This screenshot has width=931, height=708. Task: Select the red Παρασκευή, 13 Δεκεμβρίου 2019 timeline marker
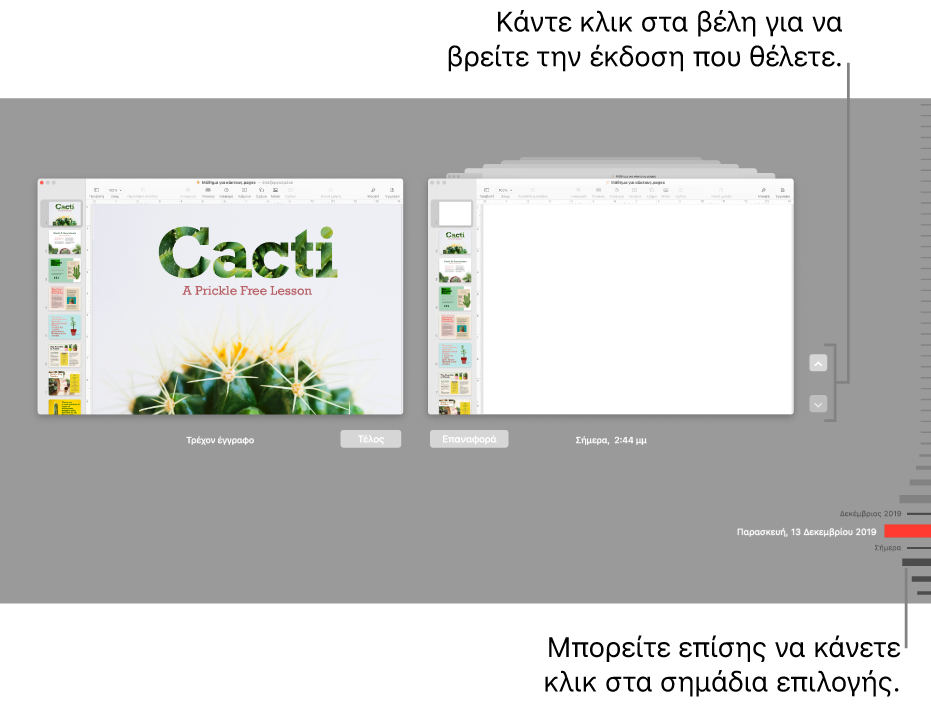[907, 531]
